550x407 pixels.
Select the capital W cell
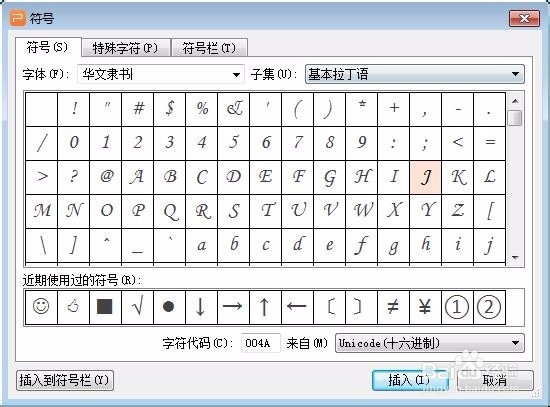tap(361, 211)
